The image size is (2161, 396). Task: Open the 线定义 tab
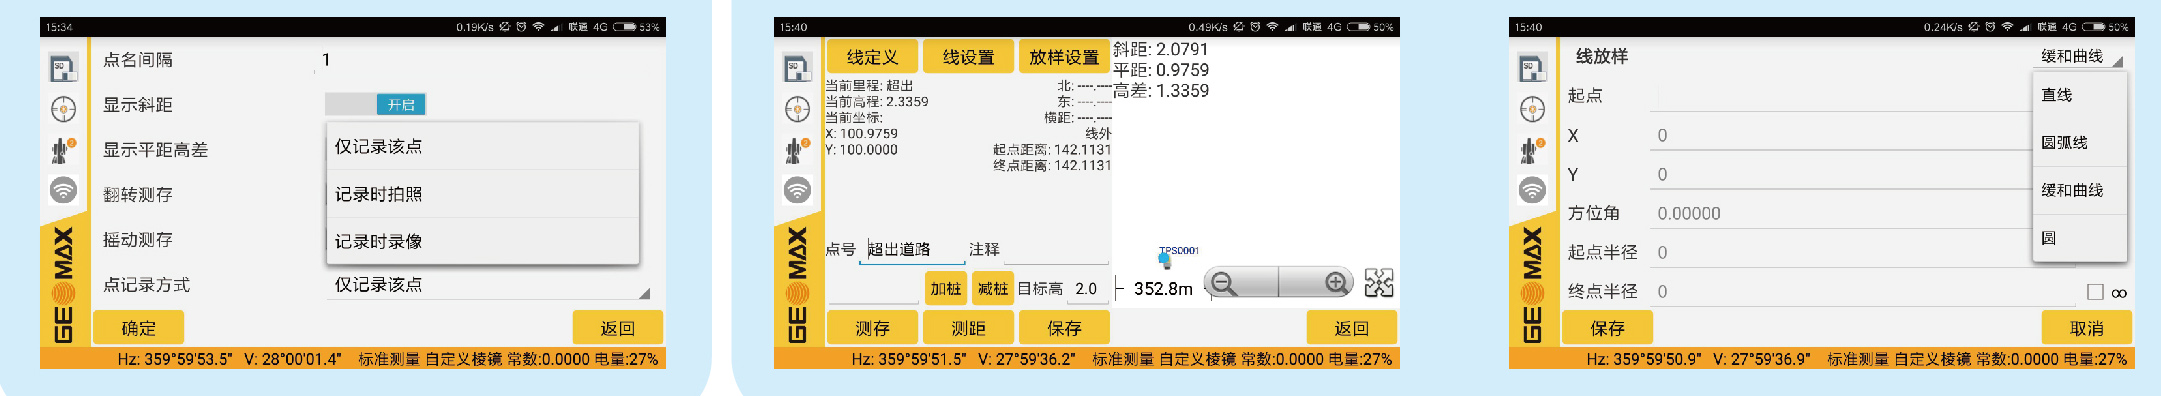tap(872, 58)
